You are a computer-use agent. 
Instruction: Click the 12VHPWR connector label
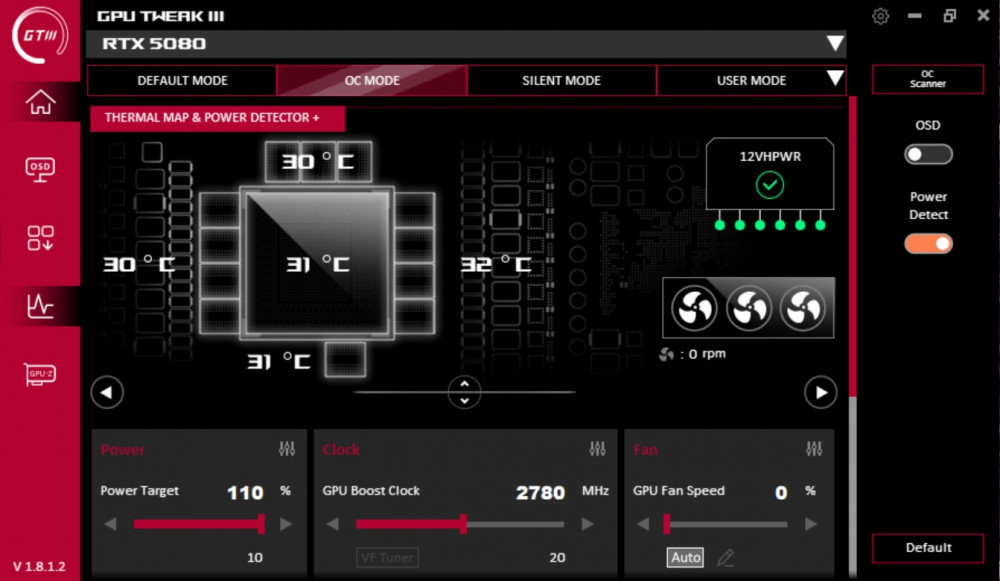coord(770,157)
